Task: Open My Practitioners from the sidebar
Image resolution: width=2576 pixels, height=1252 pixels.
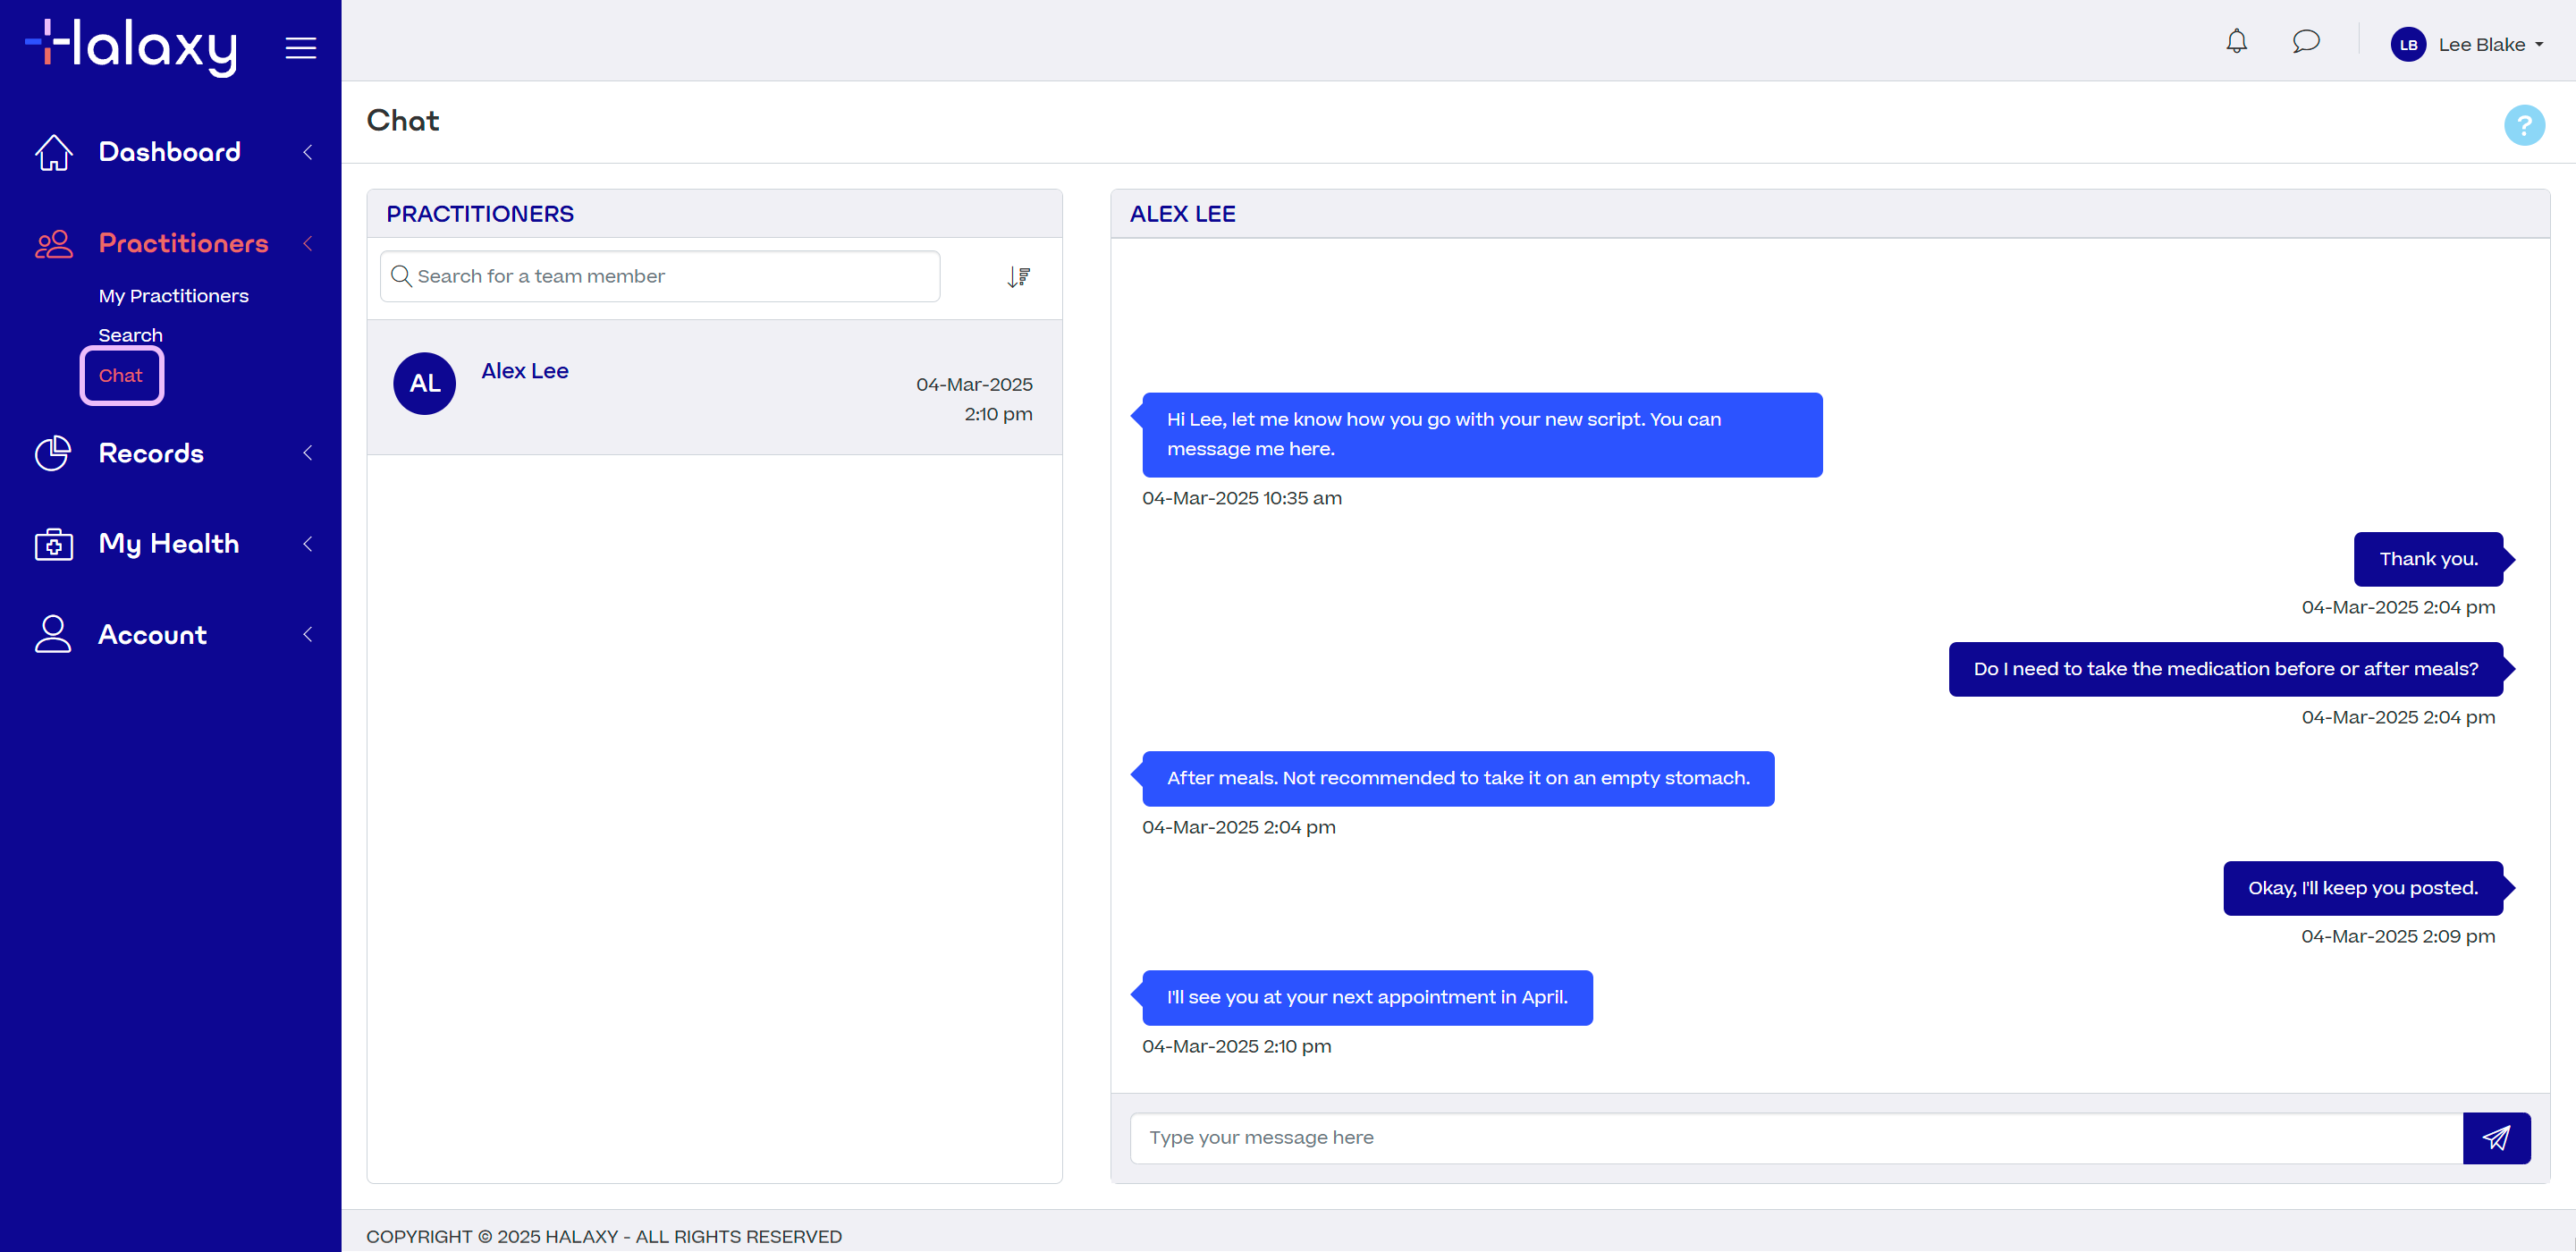Action: click(x=173, y=295)
